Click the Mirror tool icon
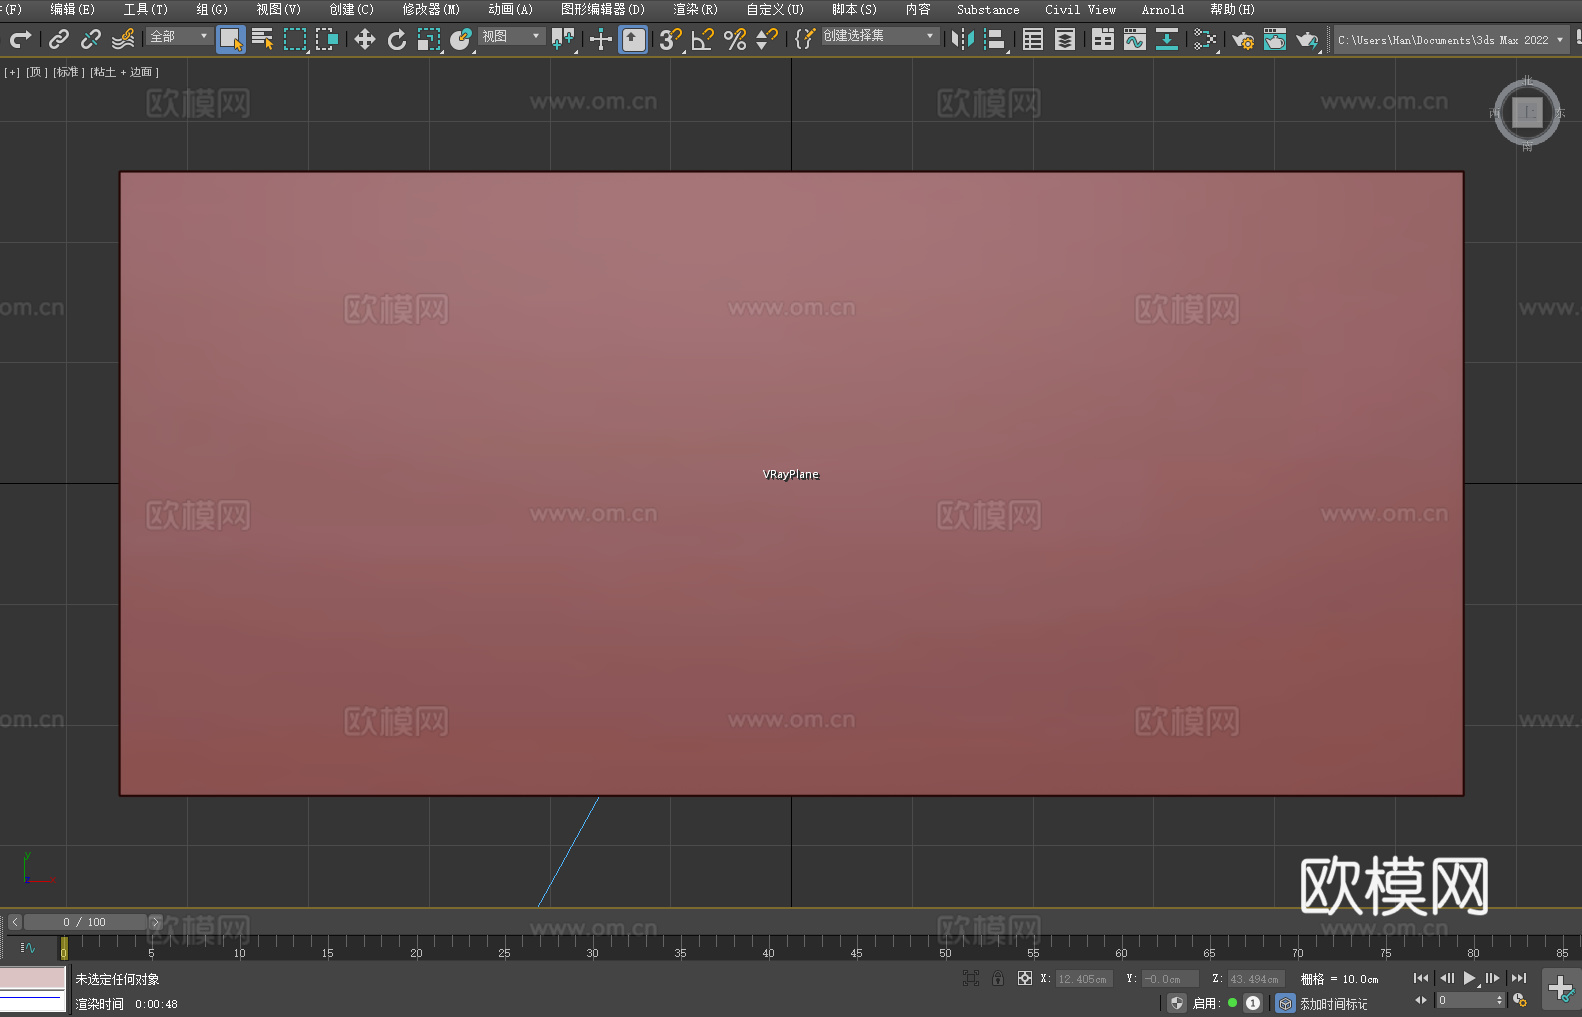This screenshot has width=1582, height=1017. point(962,39)
